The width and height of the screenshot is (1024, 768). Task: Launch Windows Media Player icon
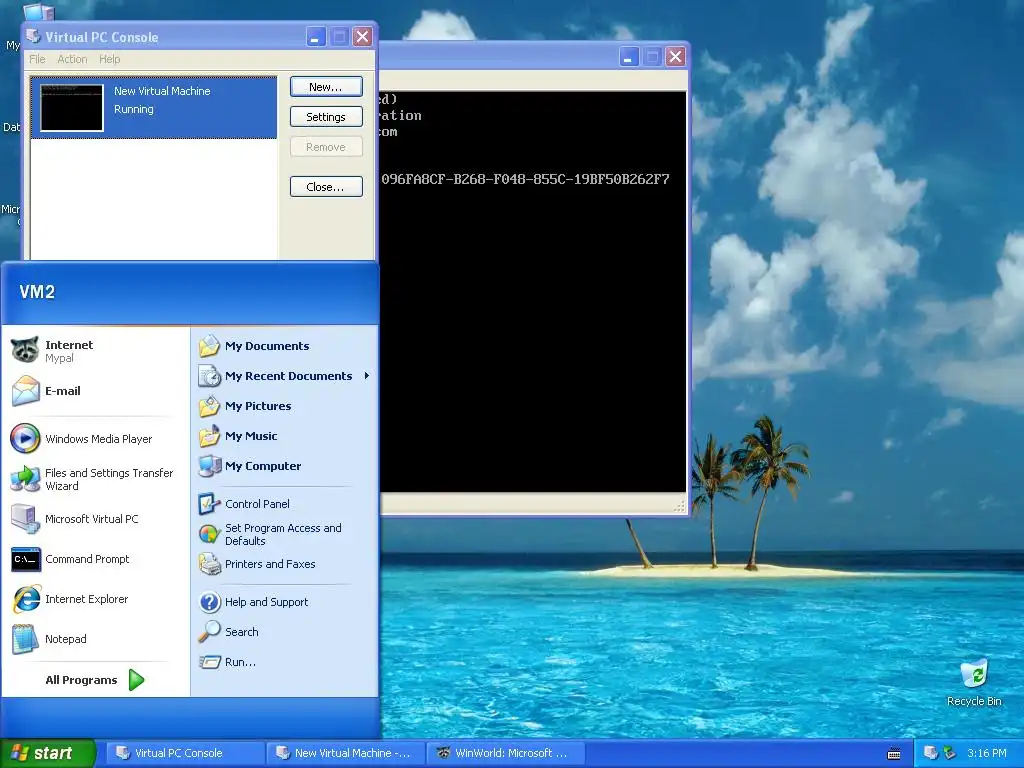(x=25, y=439)
